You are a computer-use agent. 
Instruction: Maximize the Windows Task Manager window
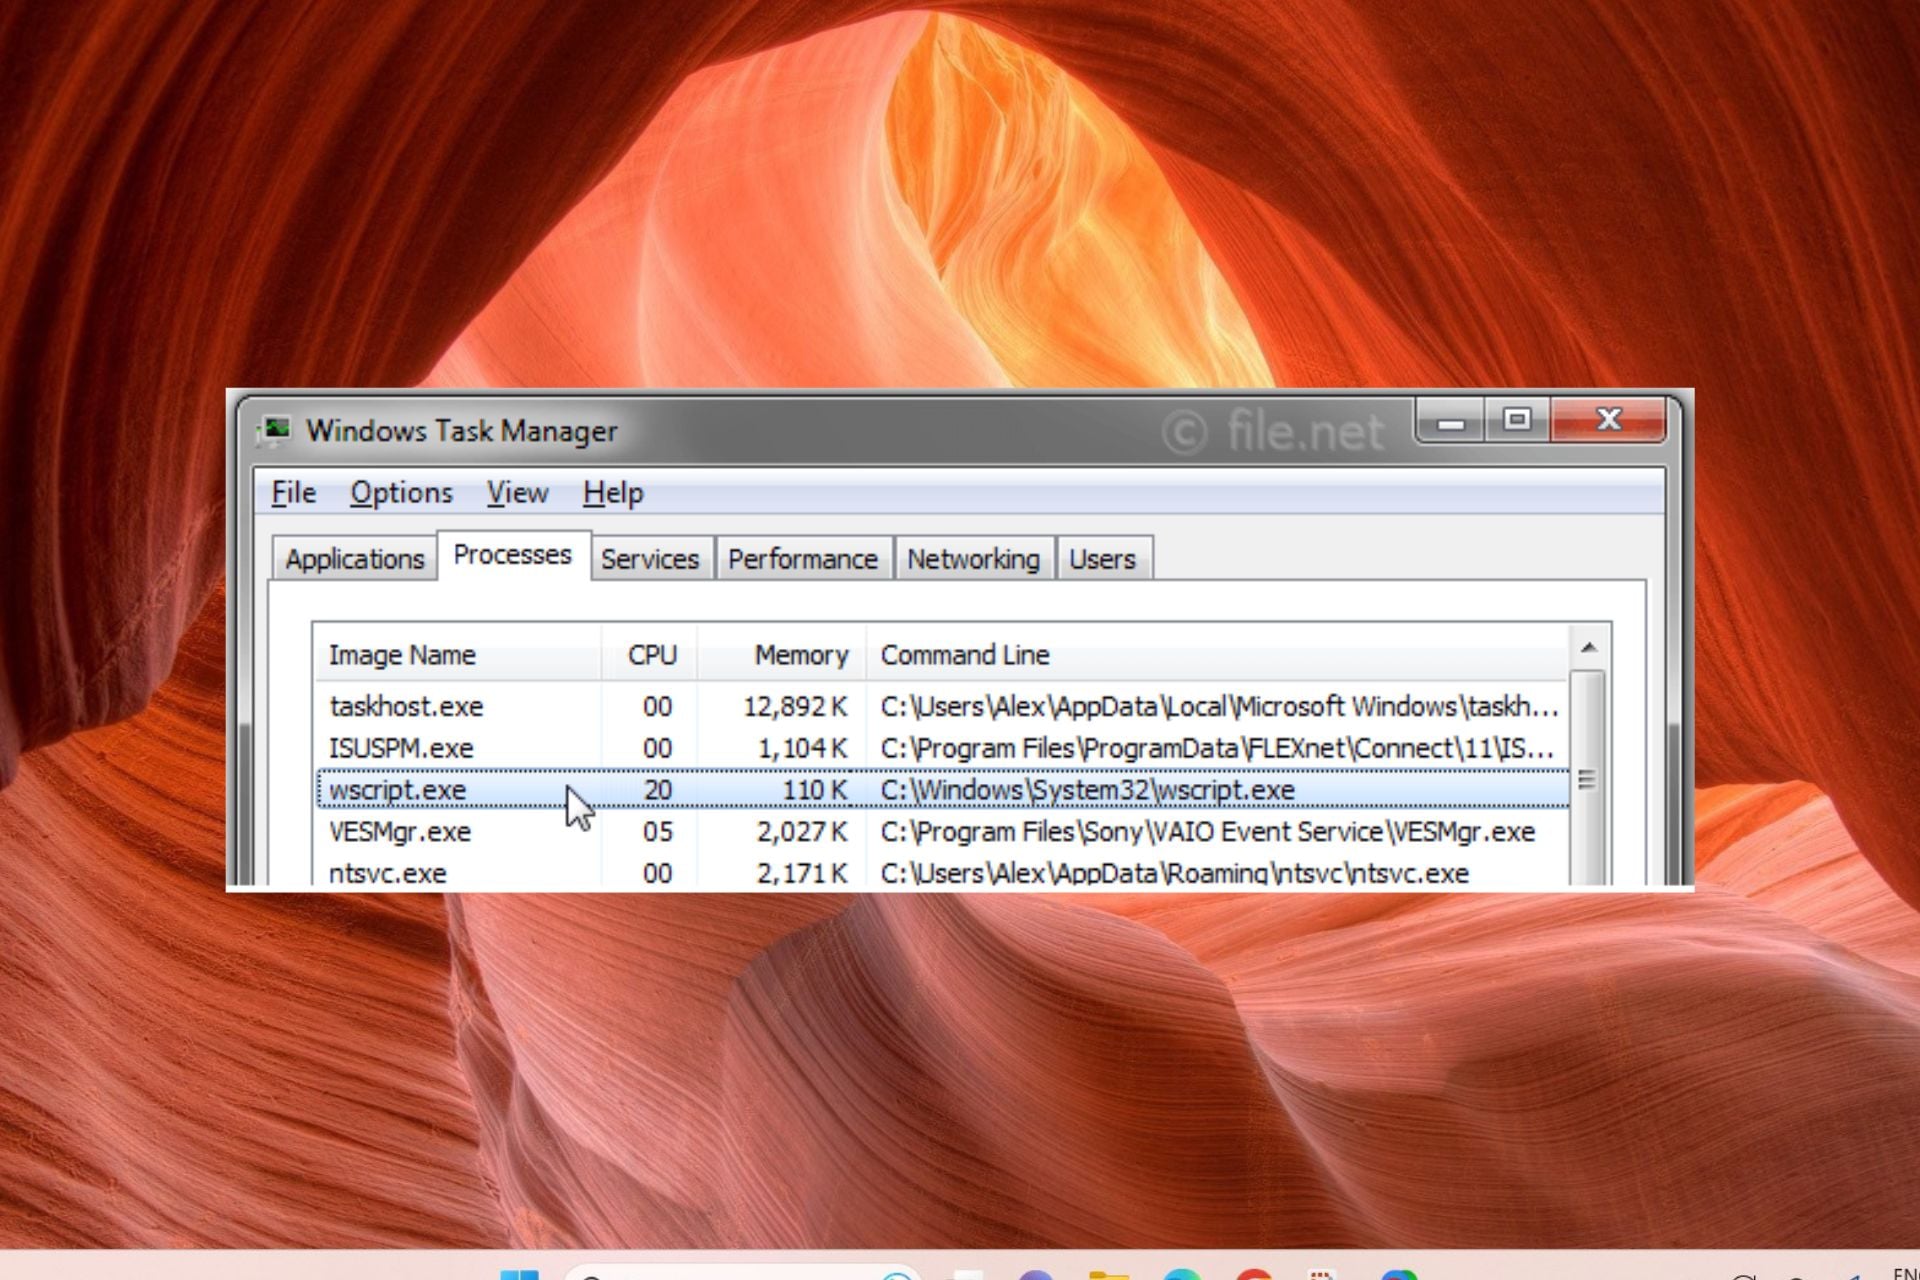(1517, 420)
